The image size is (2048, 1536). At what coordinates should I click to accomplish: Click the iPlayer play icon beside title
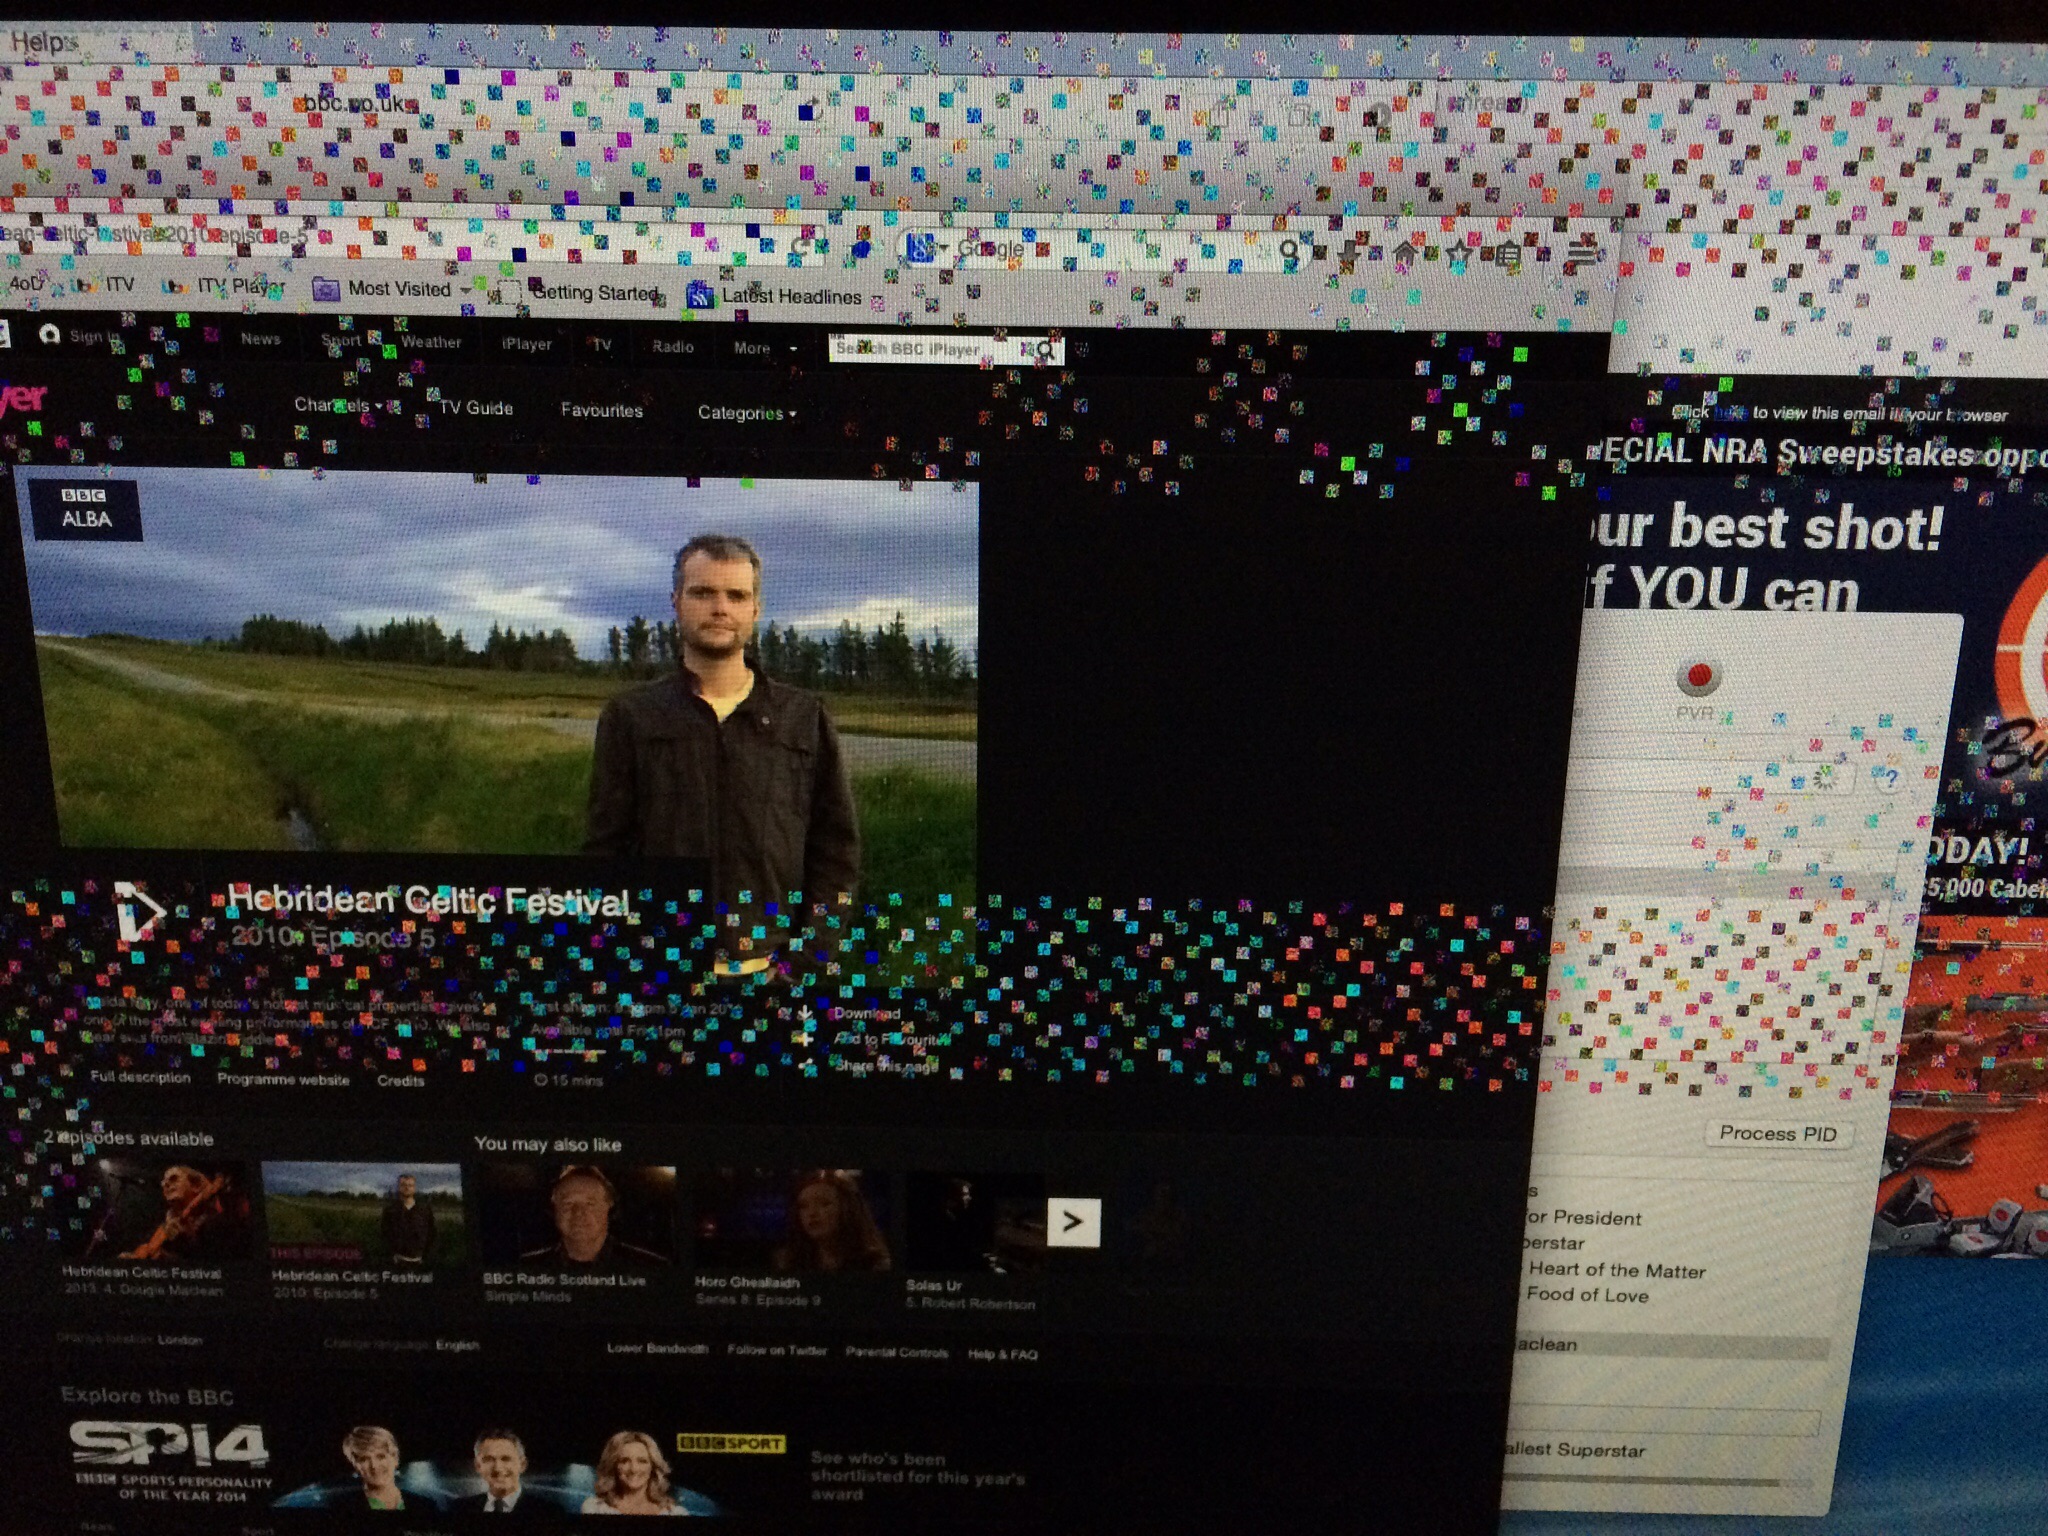tap(139, 912)
